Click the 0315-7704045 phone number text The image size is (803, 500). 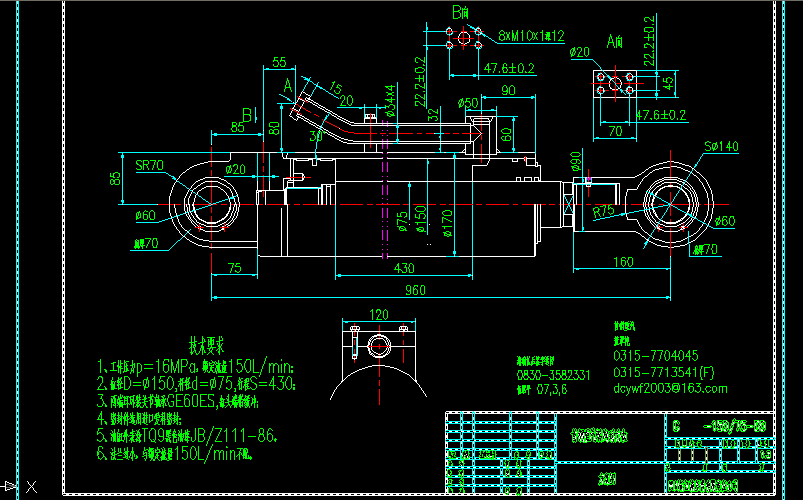coord(655,355)
